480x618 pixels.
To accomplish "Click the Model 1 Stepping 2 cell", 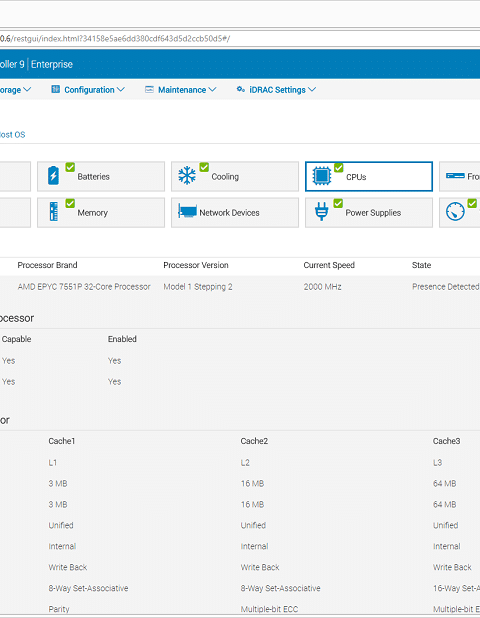I will [x=198, y=287].
